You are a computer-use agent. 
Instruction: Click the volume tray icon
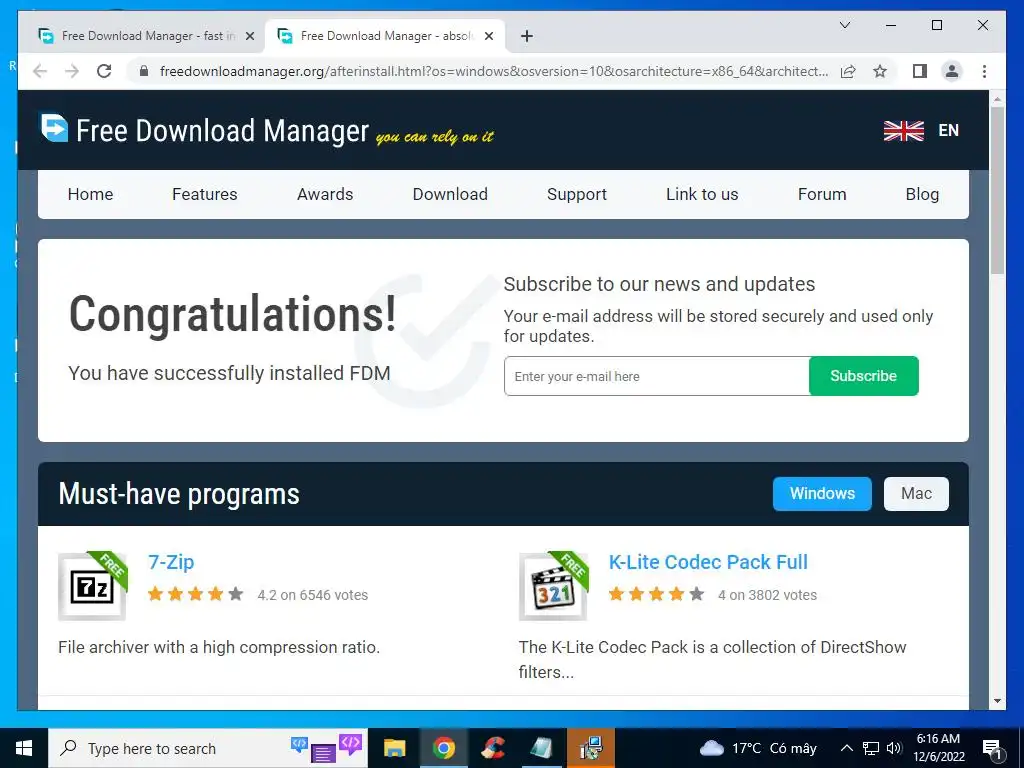coord(894,748)
